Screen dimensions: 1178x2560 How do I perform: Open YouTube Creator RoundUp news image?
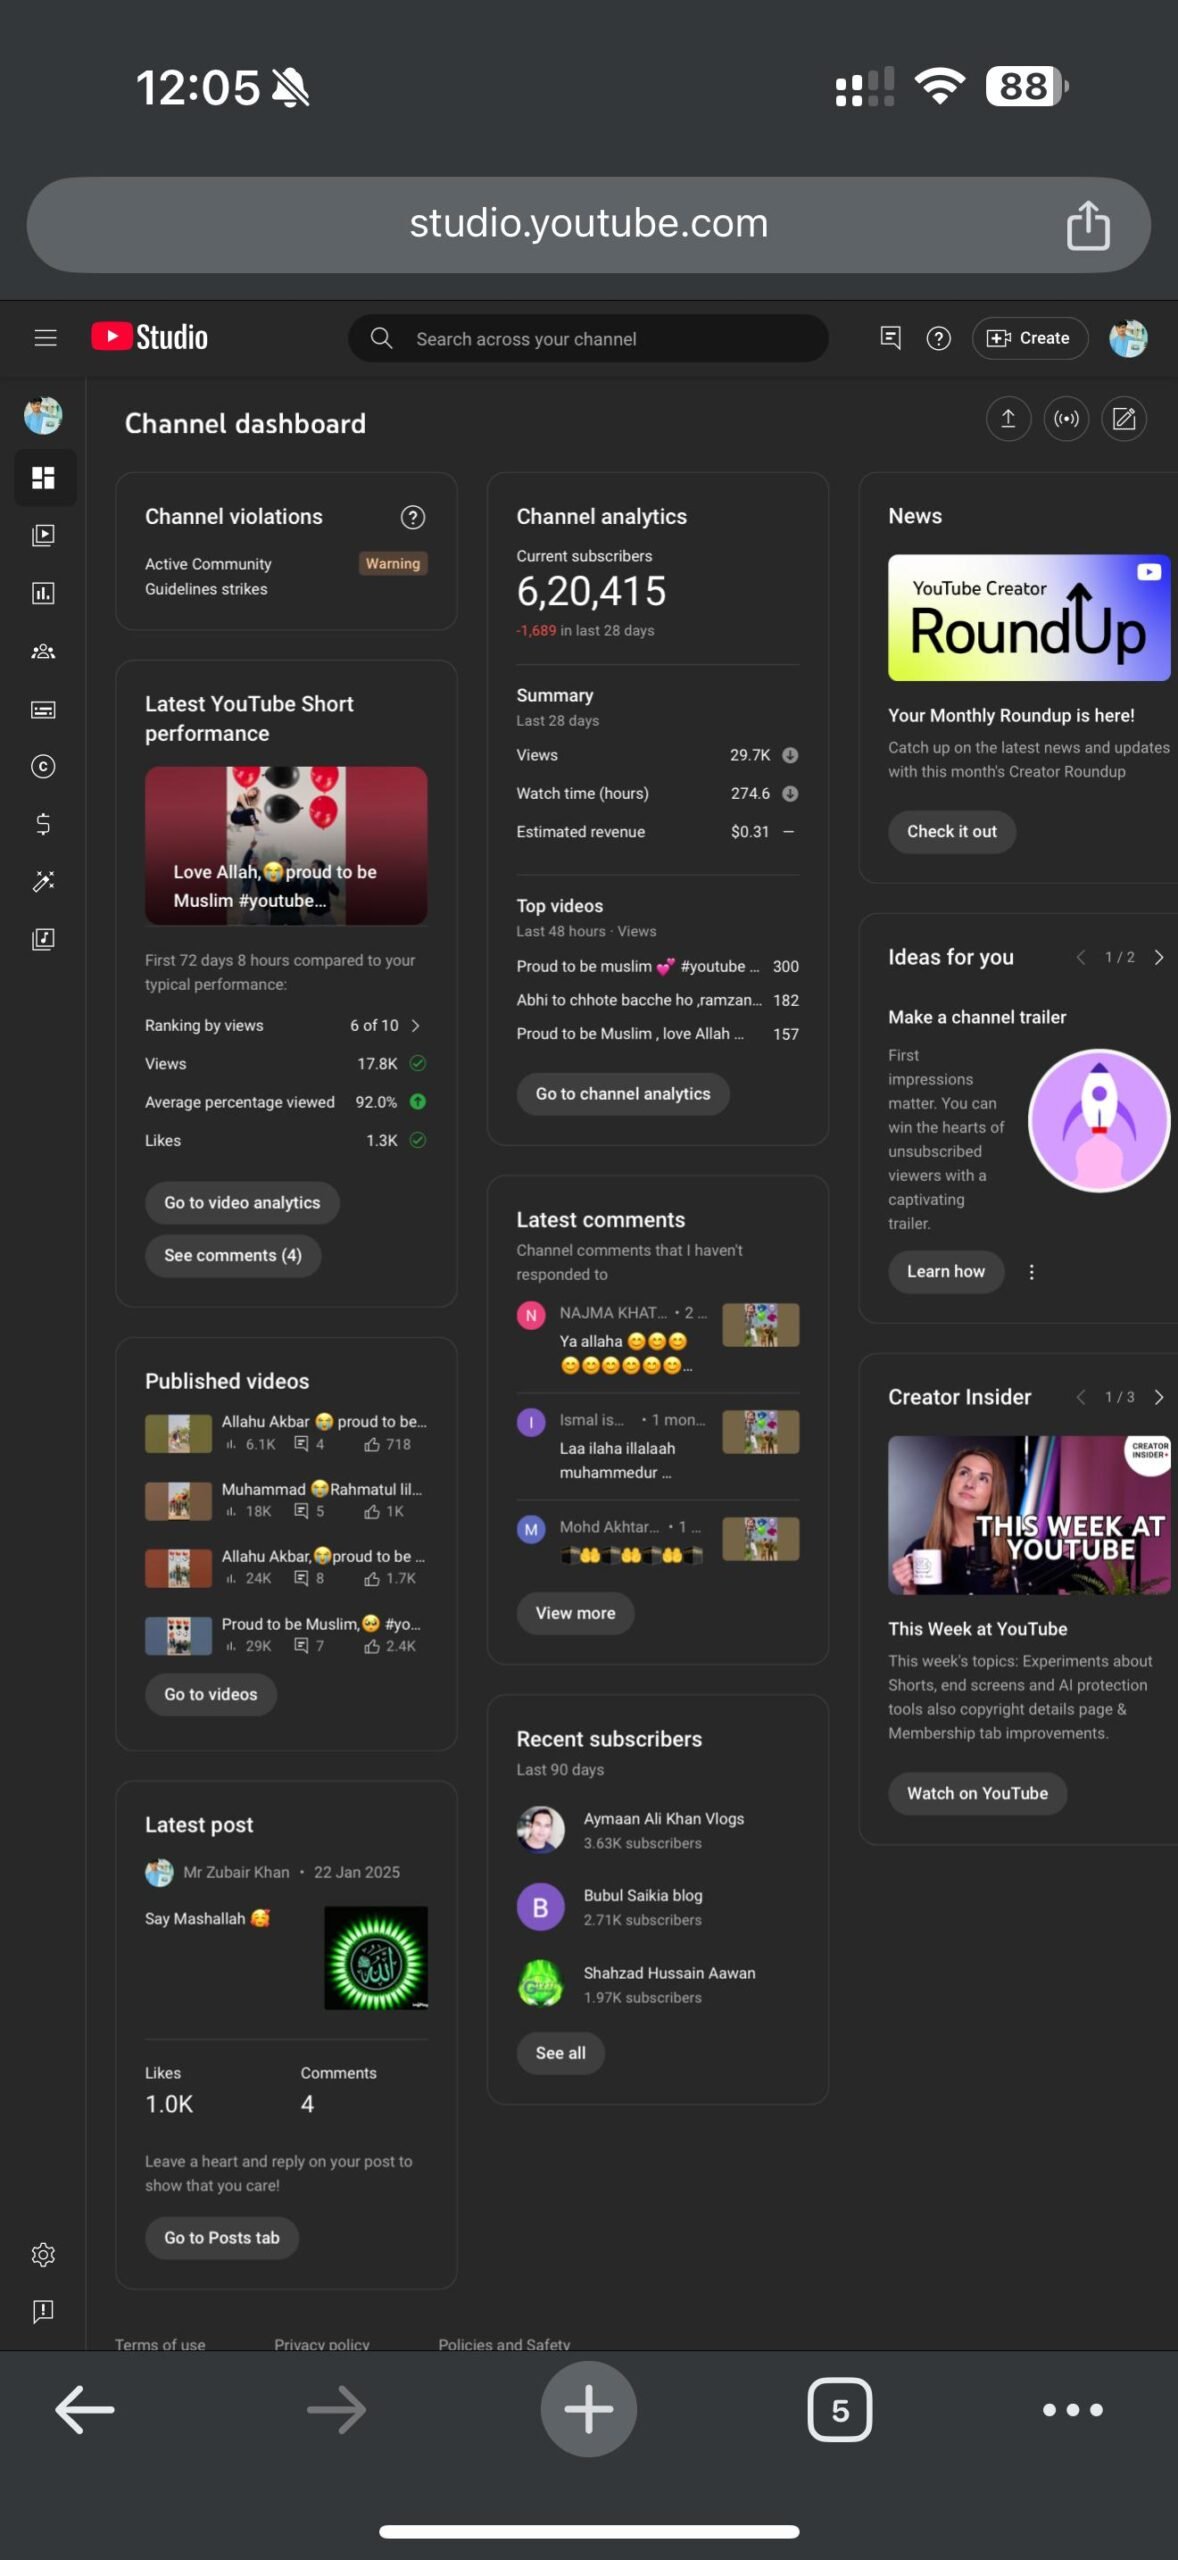(x=1029, y=618)
